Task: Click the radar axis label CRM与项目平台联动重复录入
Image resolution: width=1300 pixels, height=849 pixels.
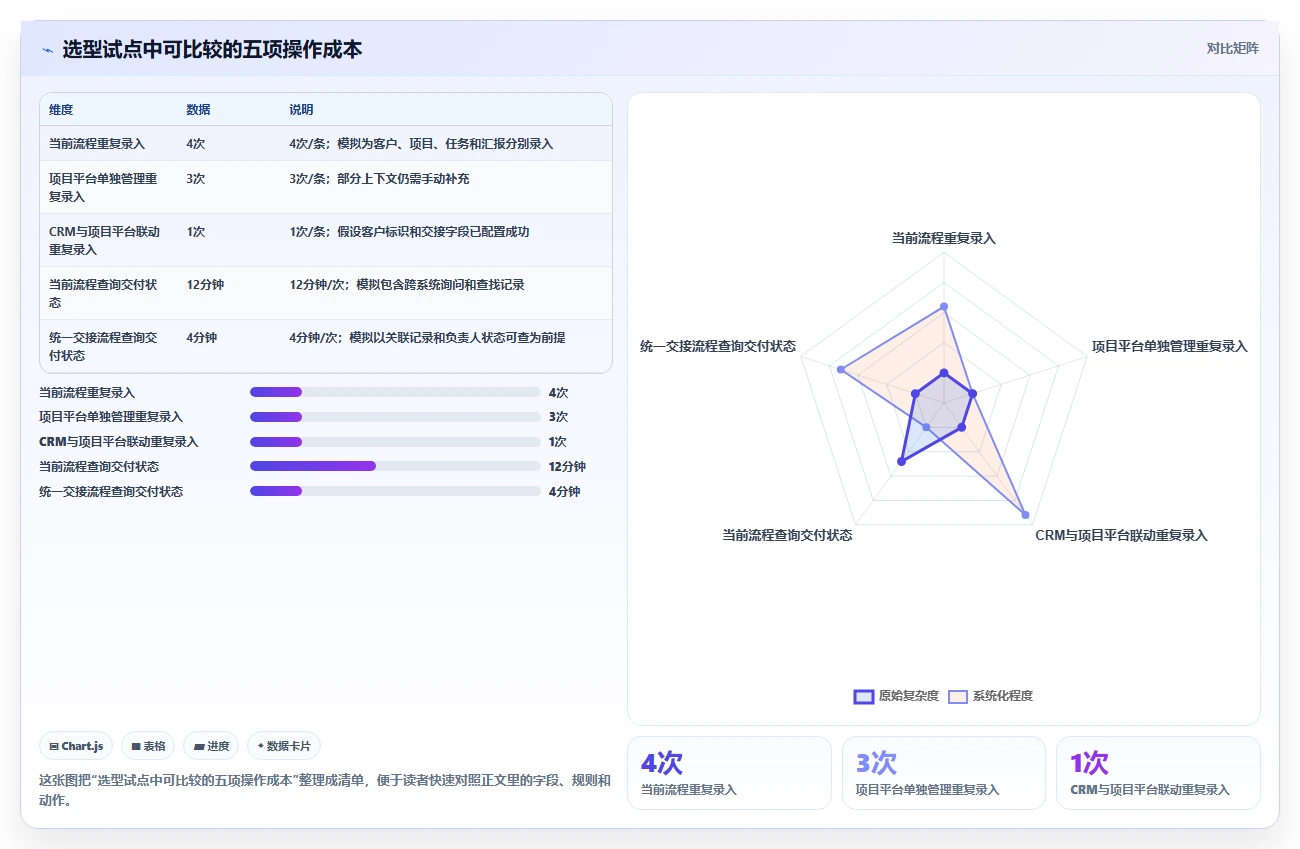Action: tap(1121, 535)
